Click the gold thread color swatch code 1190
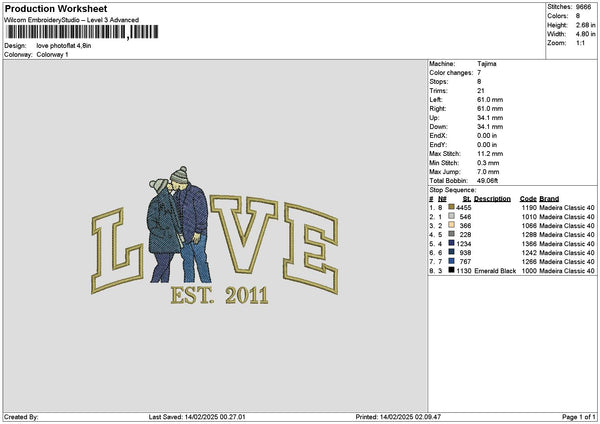 (x=452, y=207)
